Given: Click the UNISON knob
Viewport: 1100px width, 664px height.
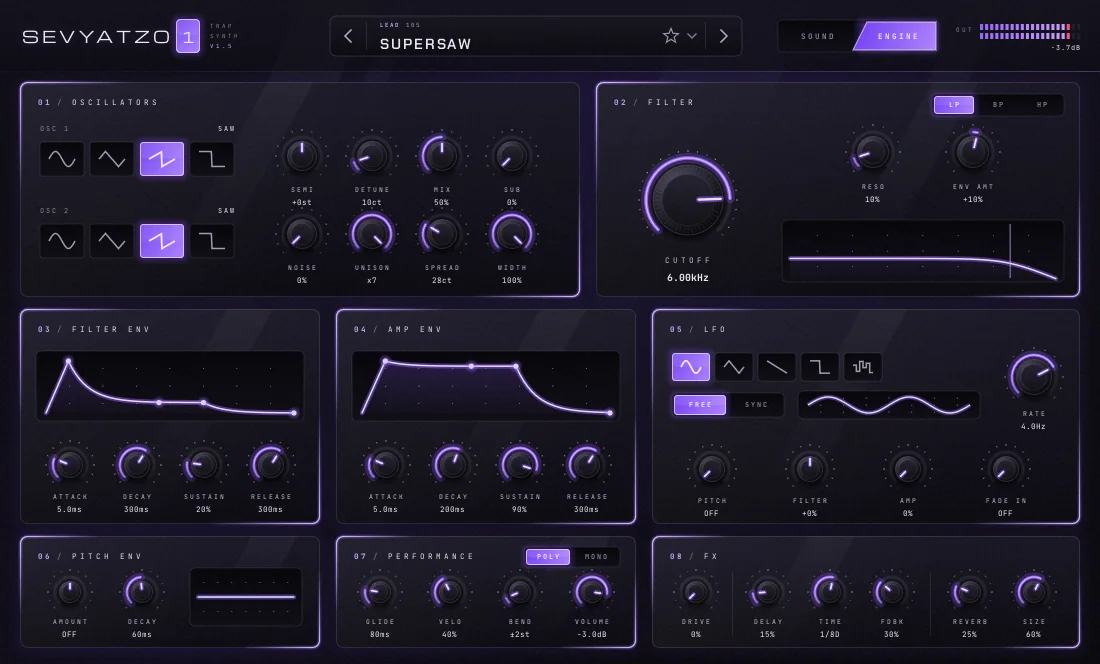Looking at the screenshot, I should tap(372, 235).
